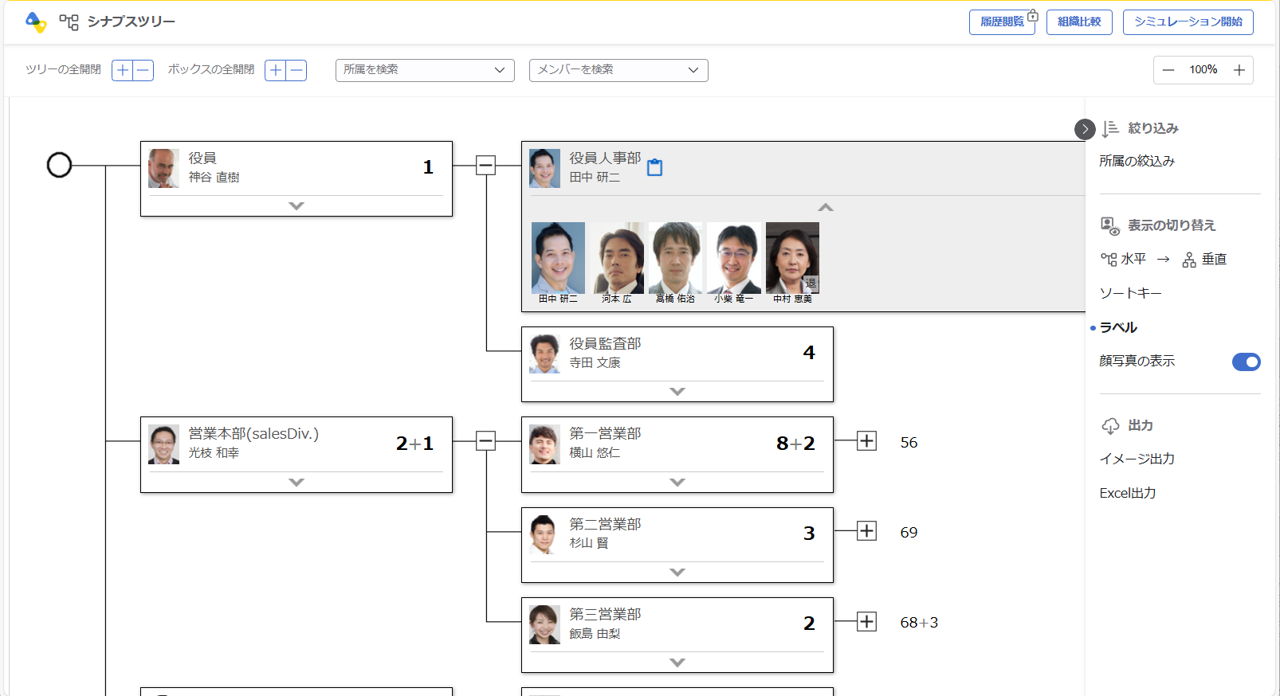Open the 所属を検索 dropdown

pyautogui.click(x=424, y=70)
